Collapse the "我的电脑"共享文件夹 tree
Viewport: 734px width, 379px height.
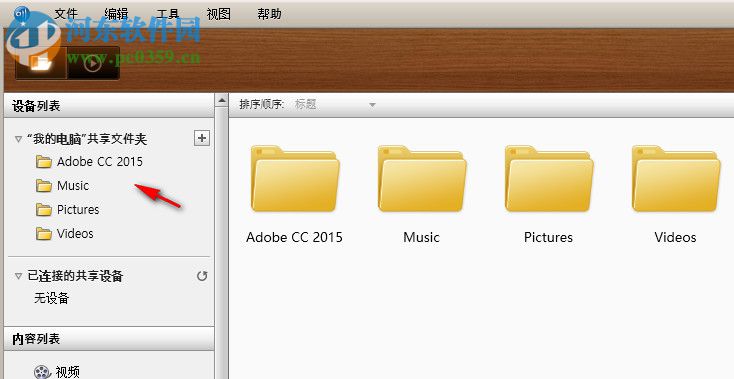pos(18,139)
